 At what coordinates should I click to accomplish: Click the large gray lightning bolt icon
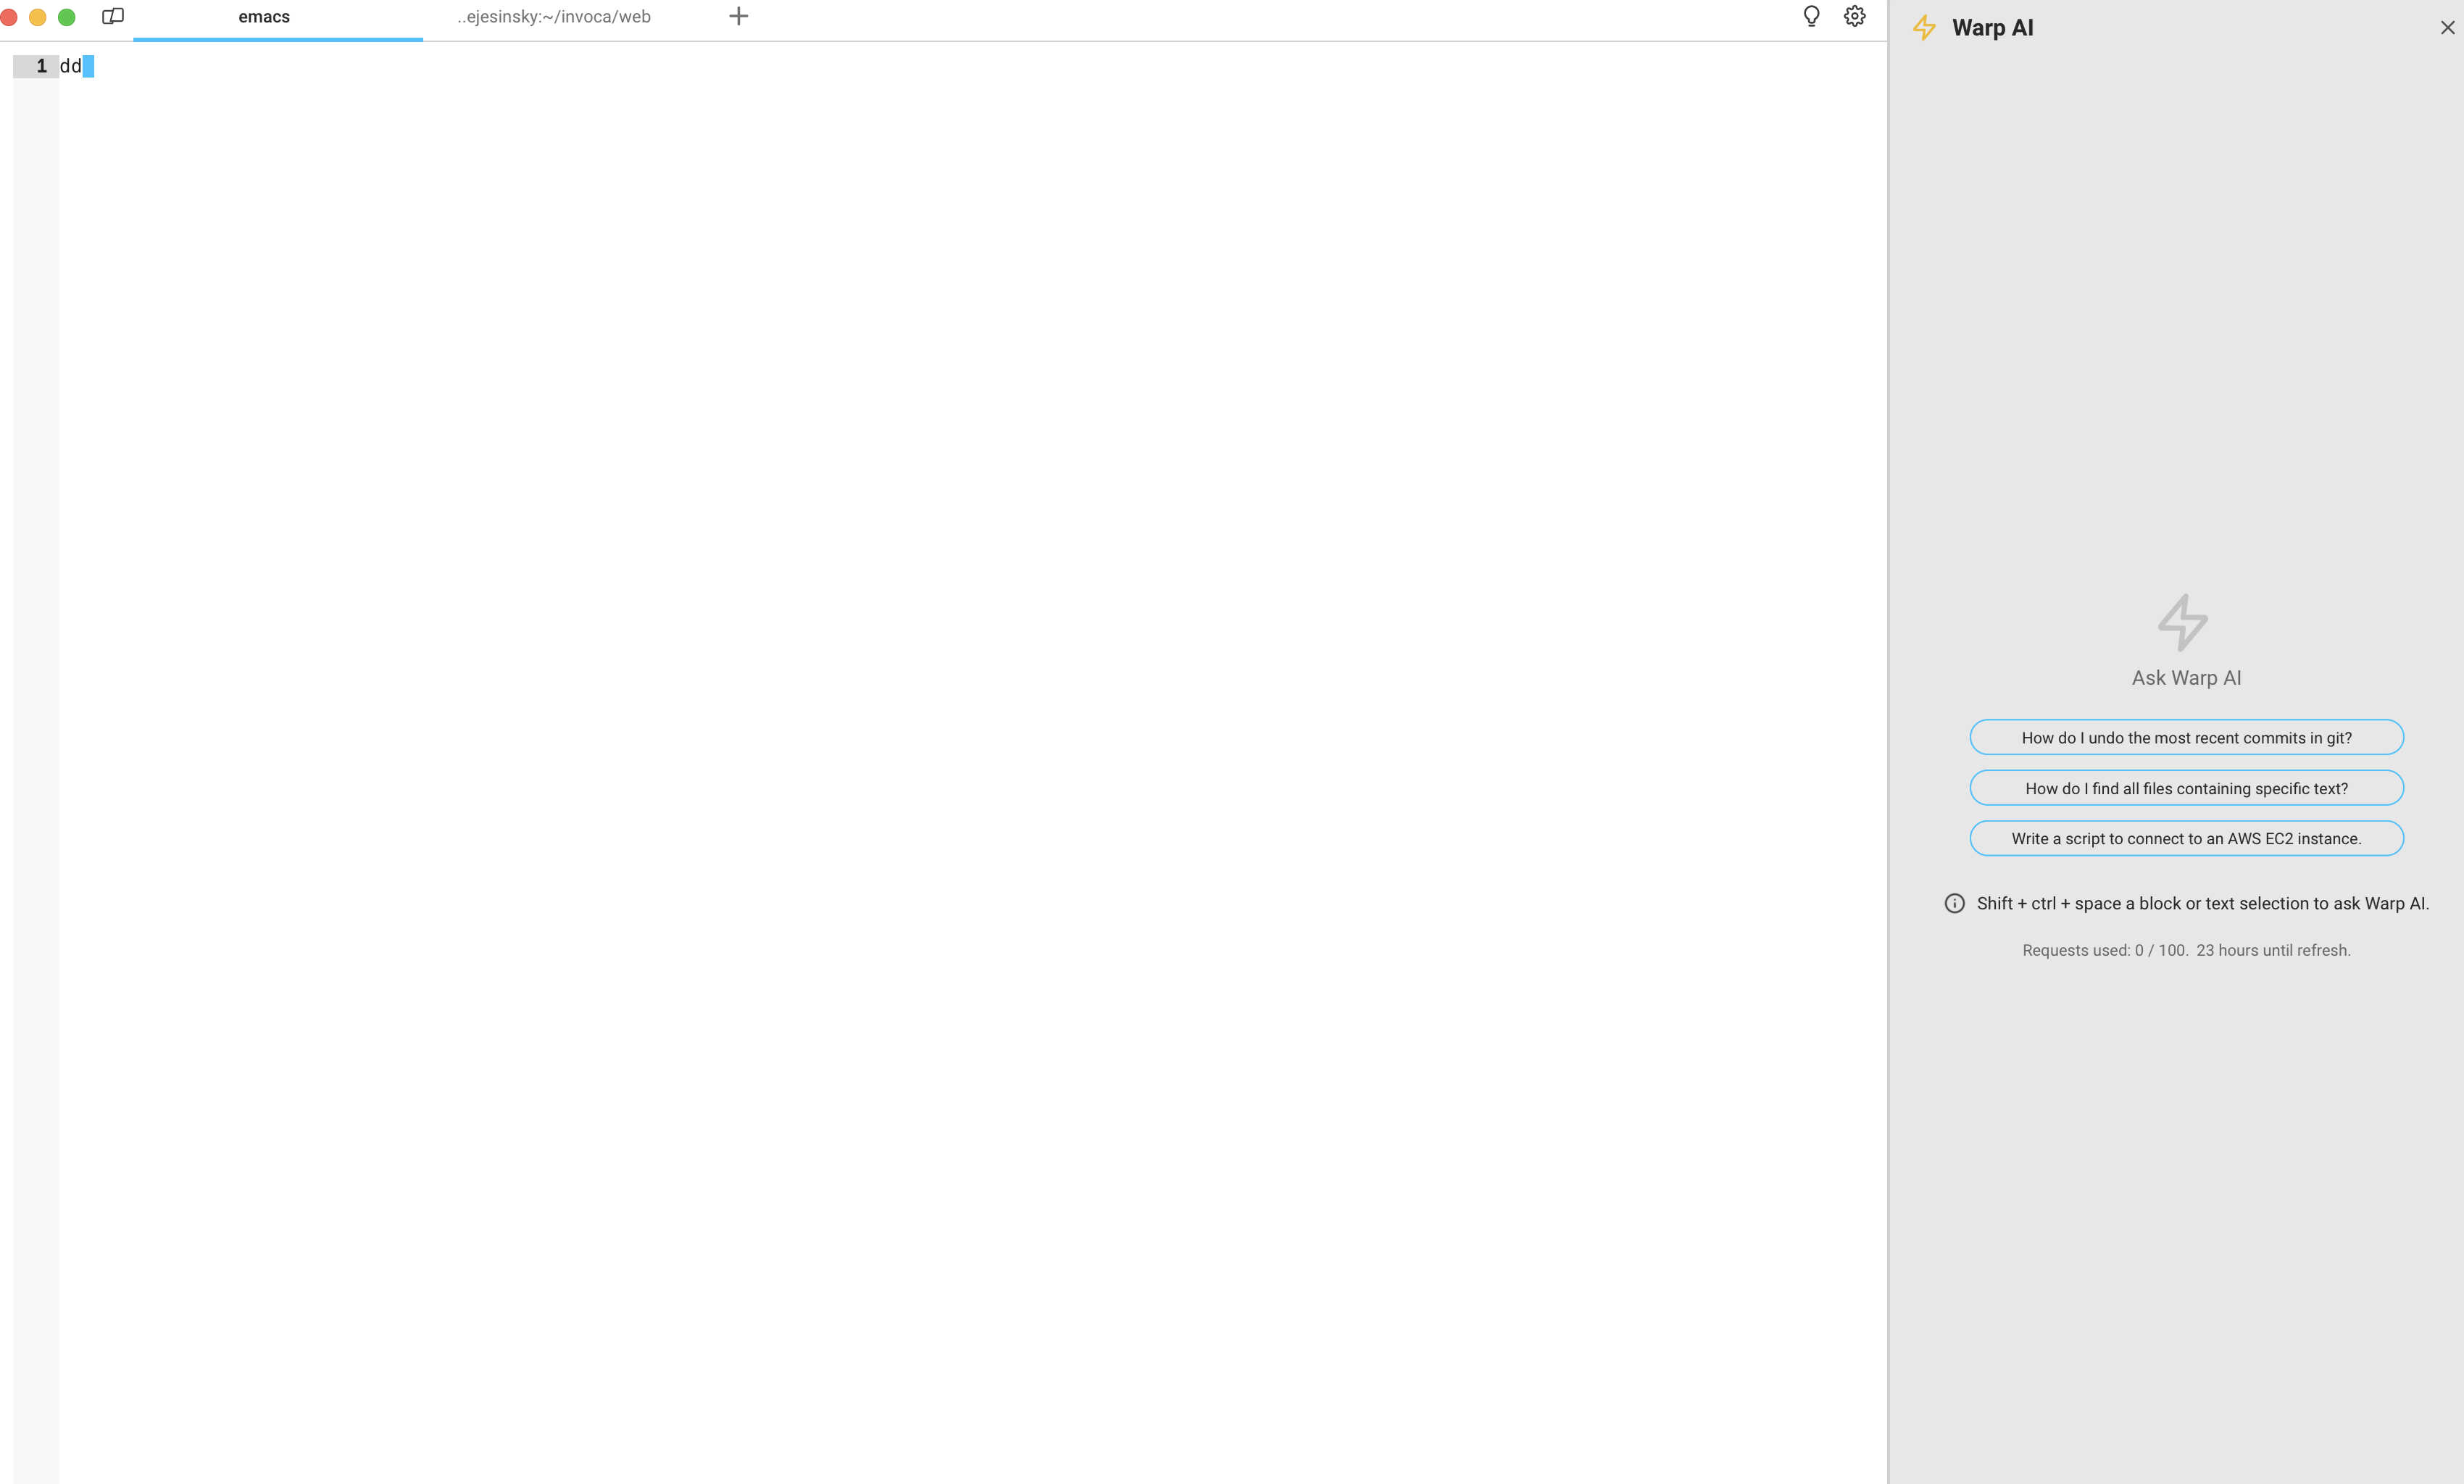tap(2183, 622)
